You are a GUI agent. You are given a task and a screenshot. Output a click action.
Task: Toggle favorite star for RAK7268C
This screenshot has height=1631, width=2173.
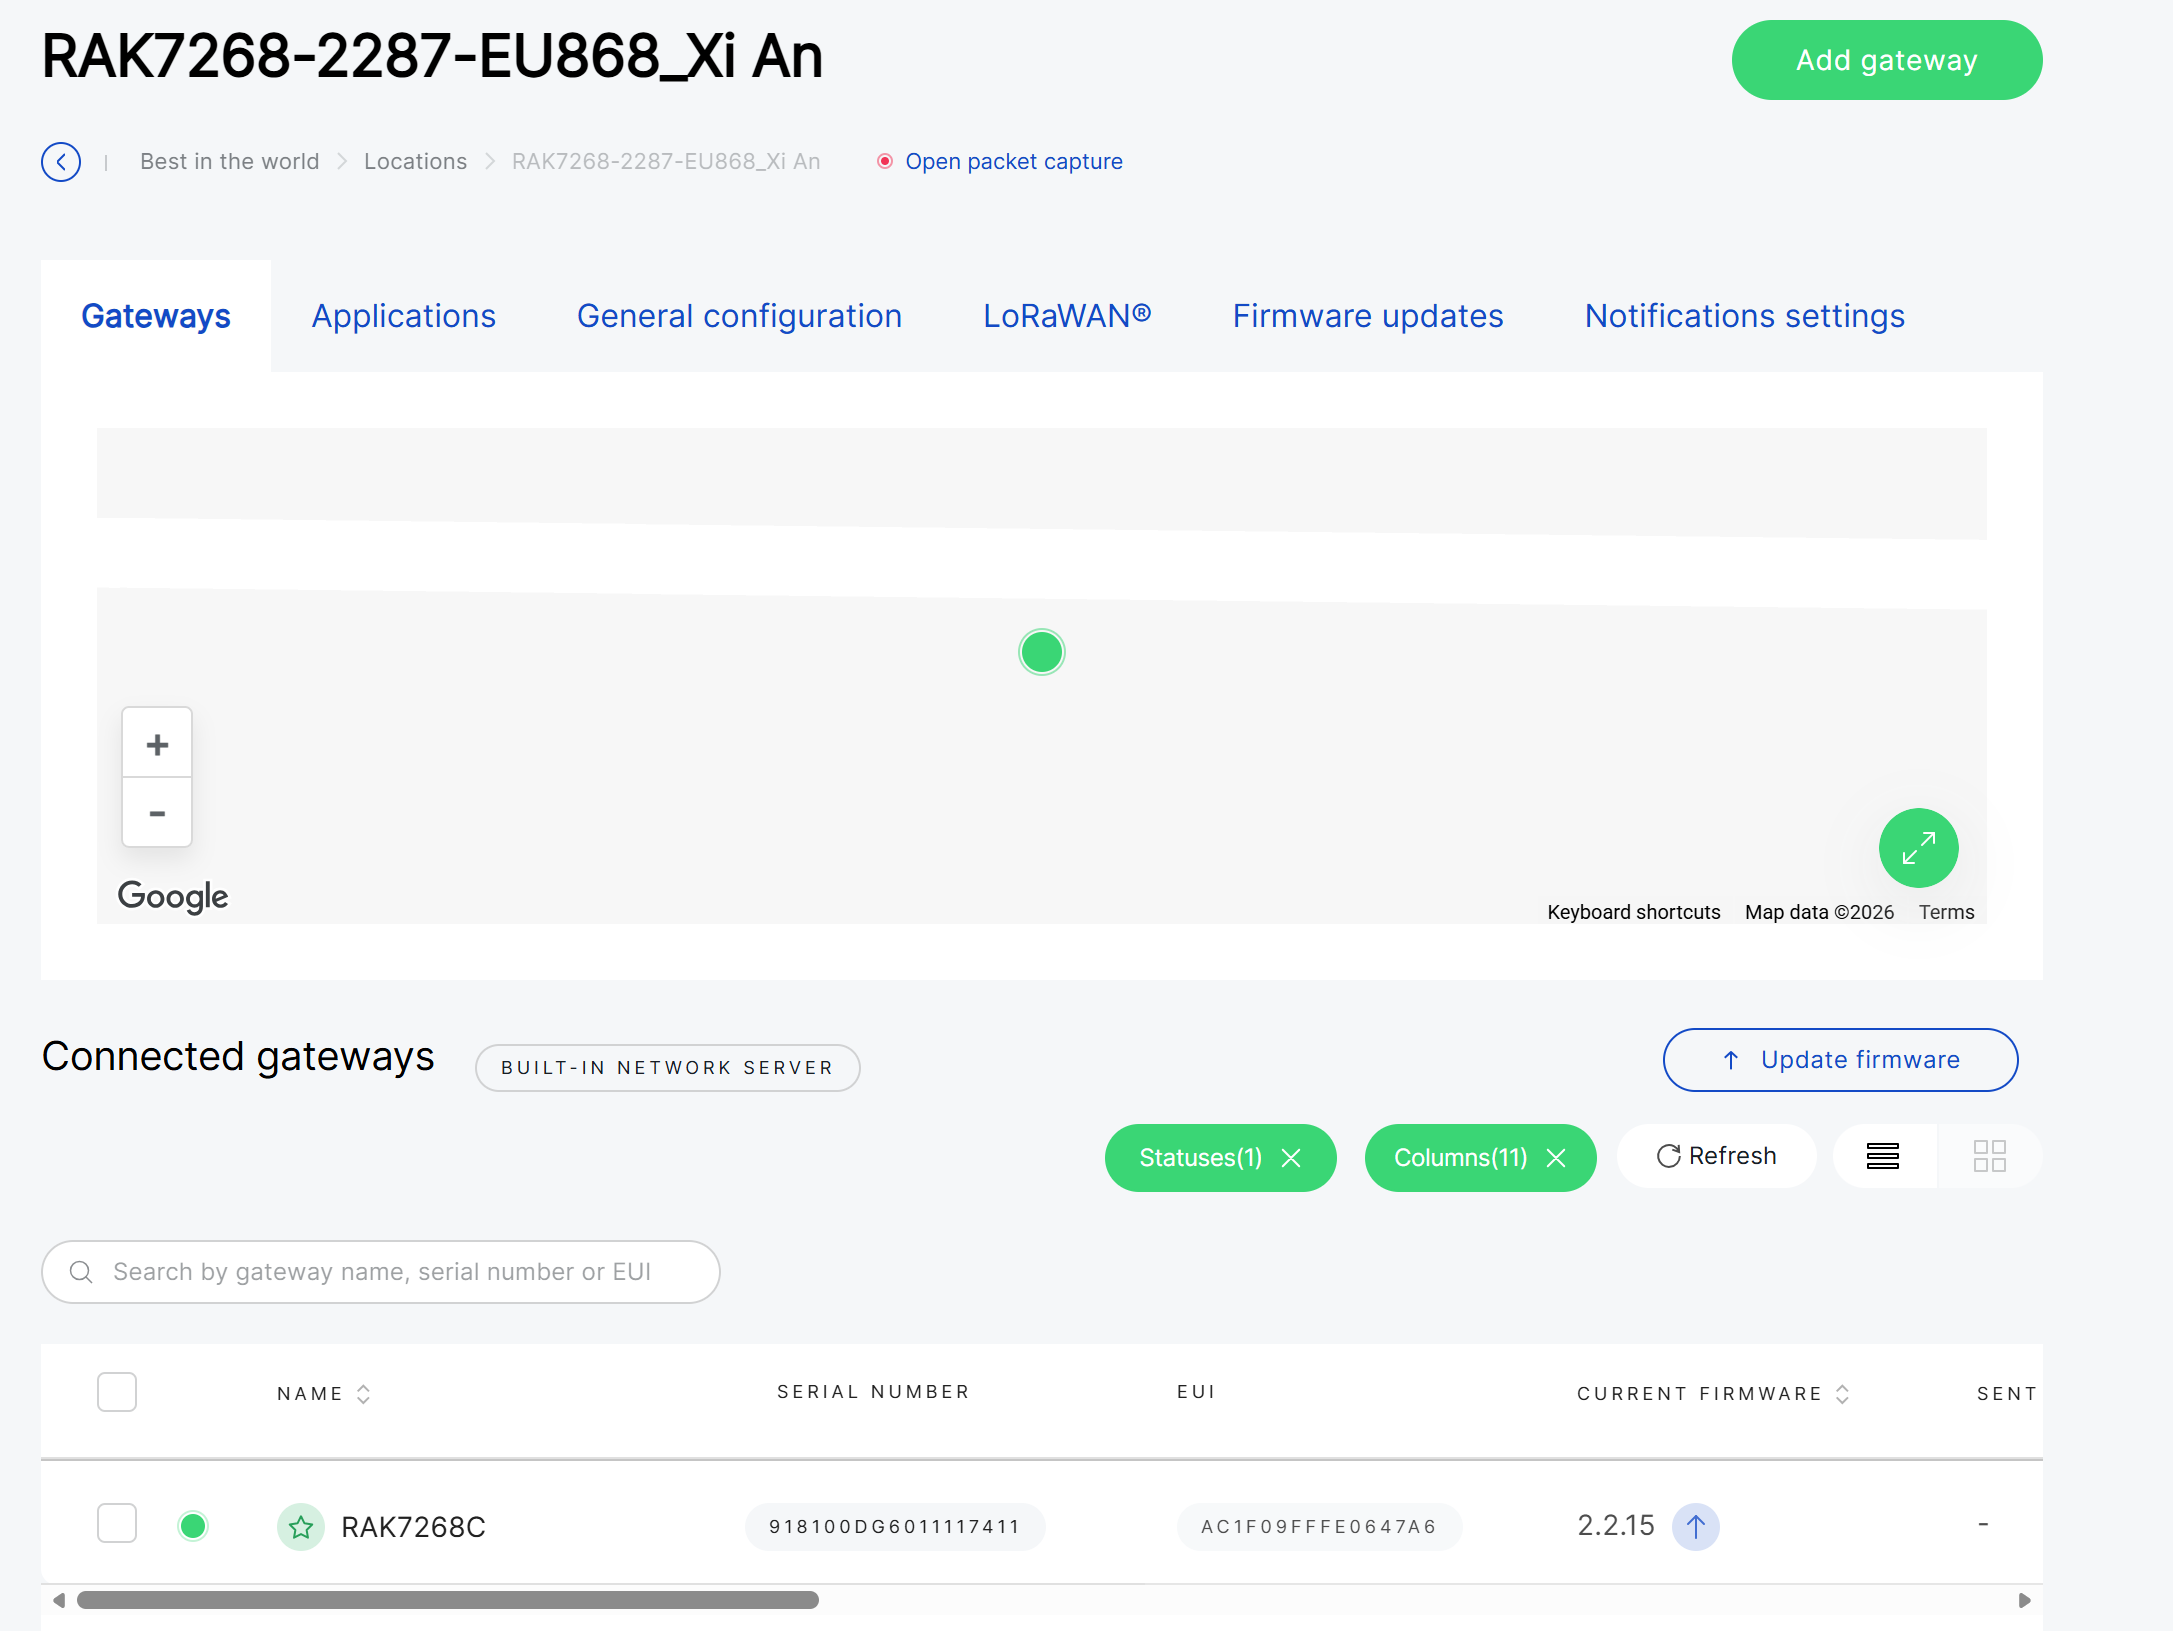point(301,1527)
